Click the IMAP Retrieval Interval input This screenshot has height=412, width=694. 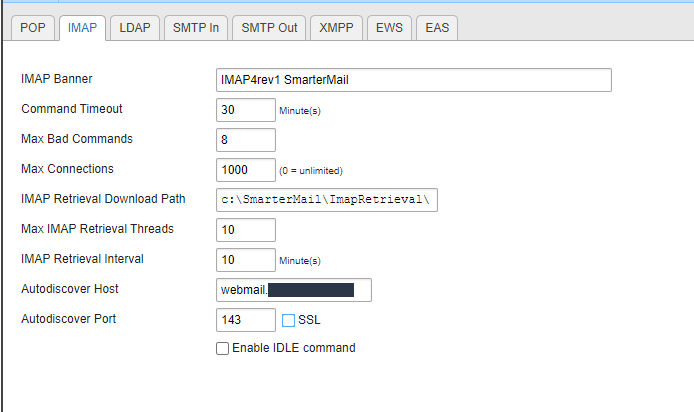(x=245, y=260)
